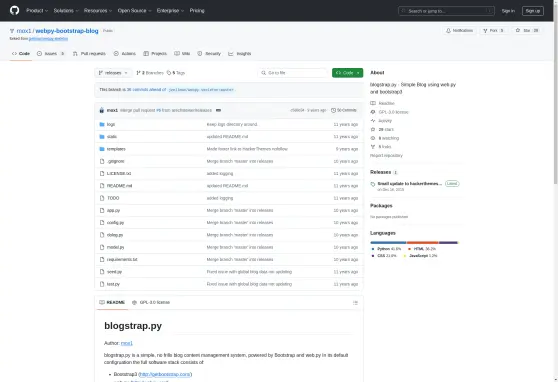
Task: Open the README.md file
Action: (120, 186)
